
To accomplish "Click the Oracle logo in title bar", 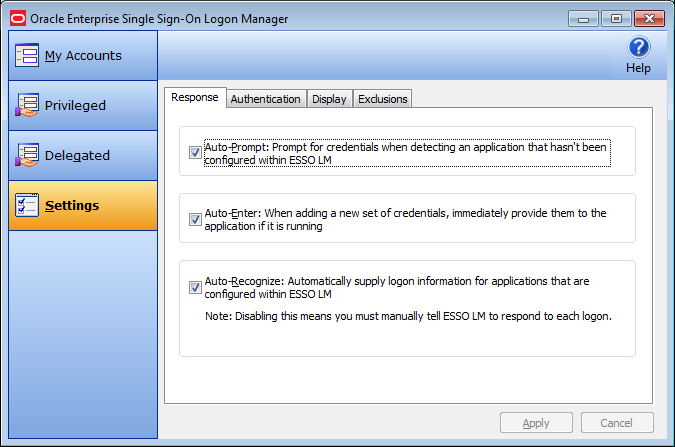I will pos(16,16).
